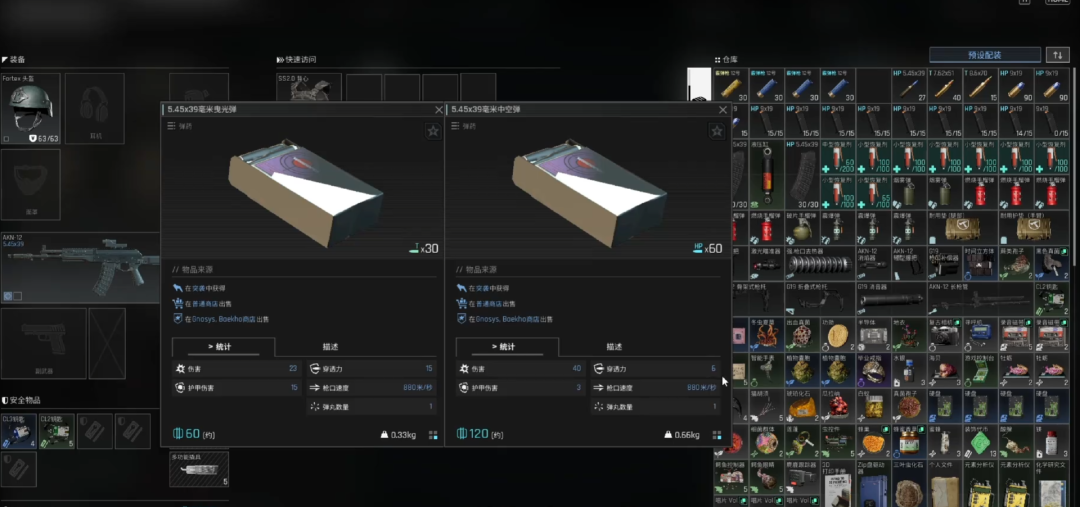
Task: Favorite the 5.45x39 tracer round with star
Action: [x=433, y=131]
